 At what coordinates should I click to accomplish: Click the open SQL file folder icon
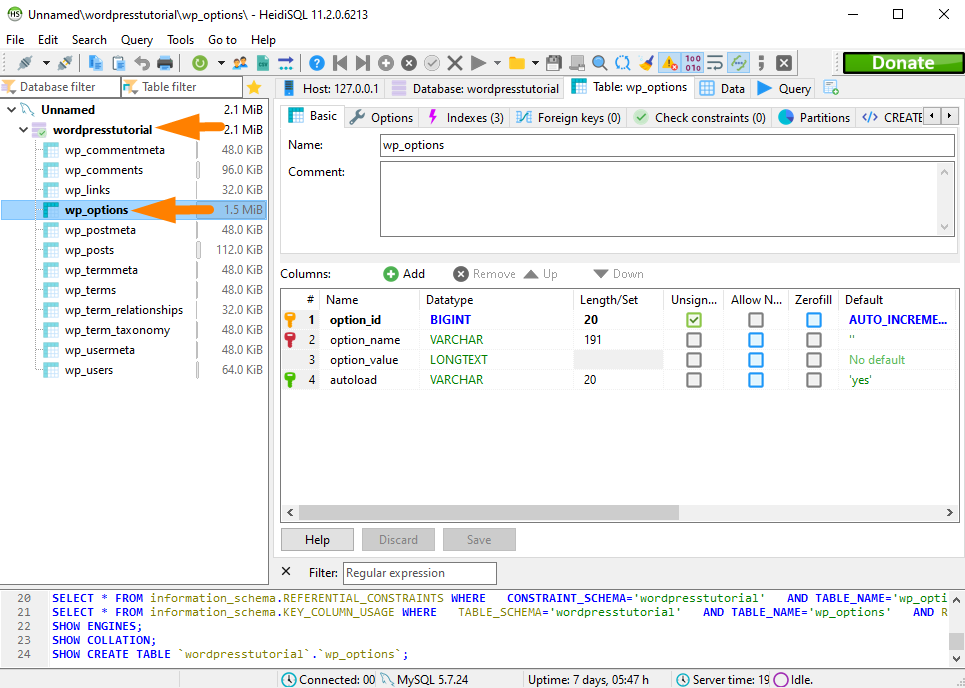[x=517, y=63]
